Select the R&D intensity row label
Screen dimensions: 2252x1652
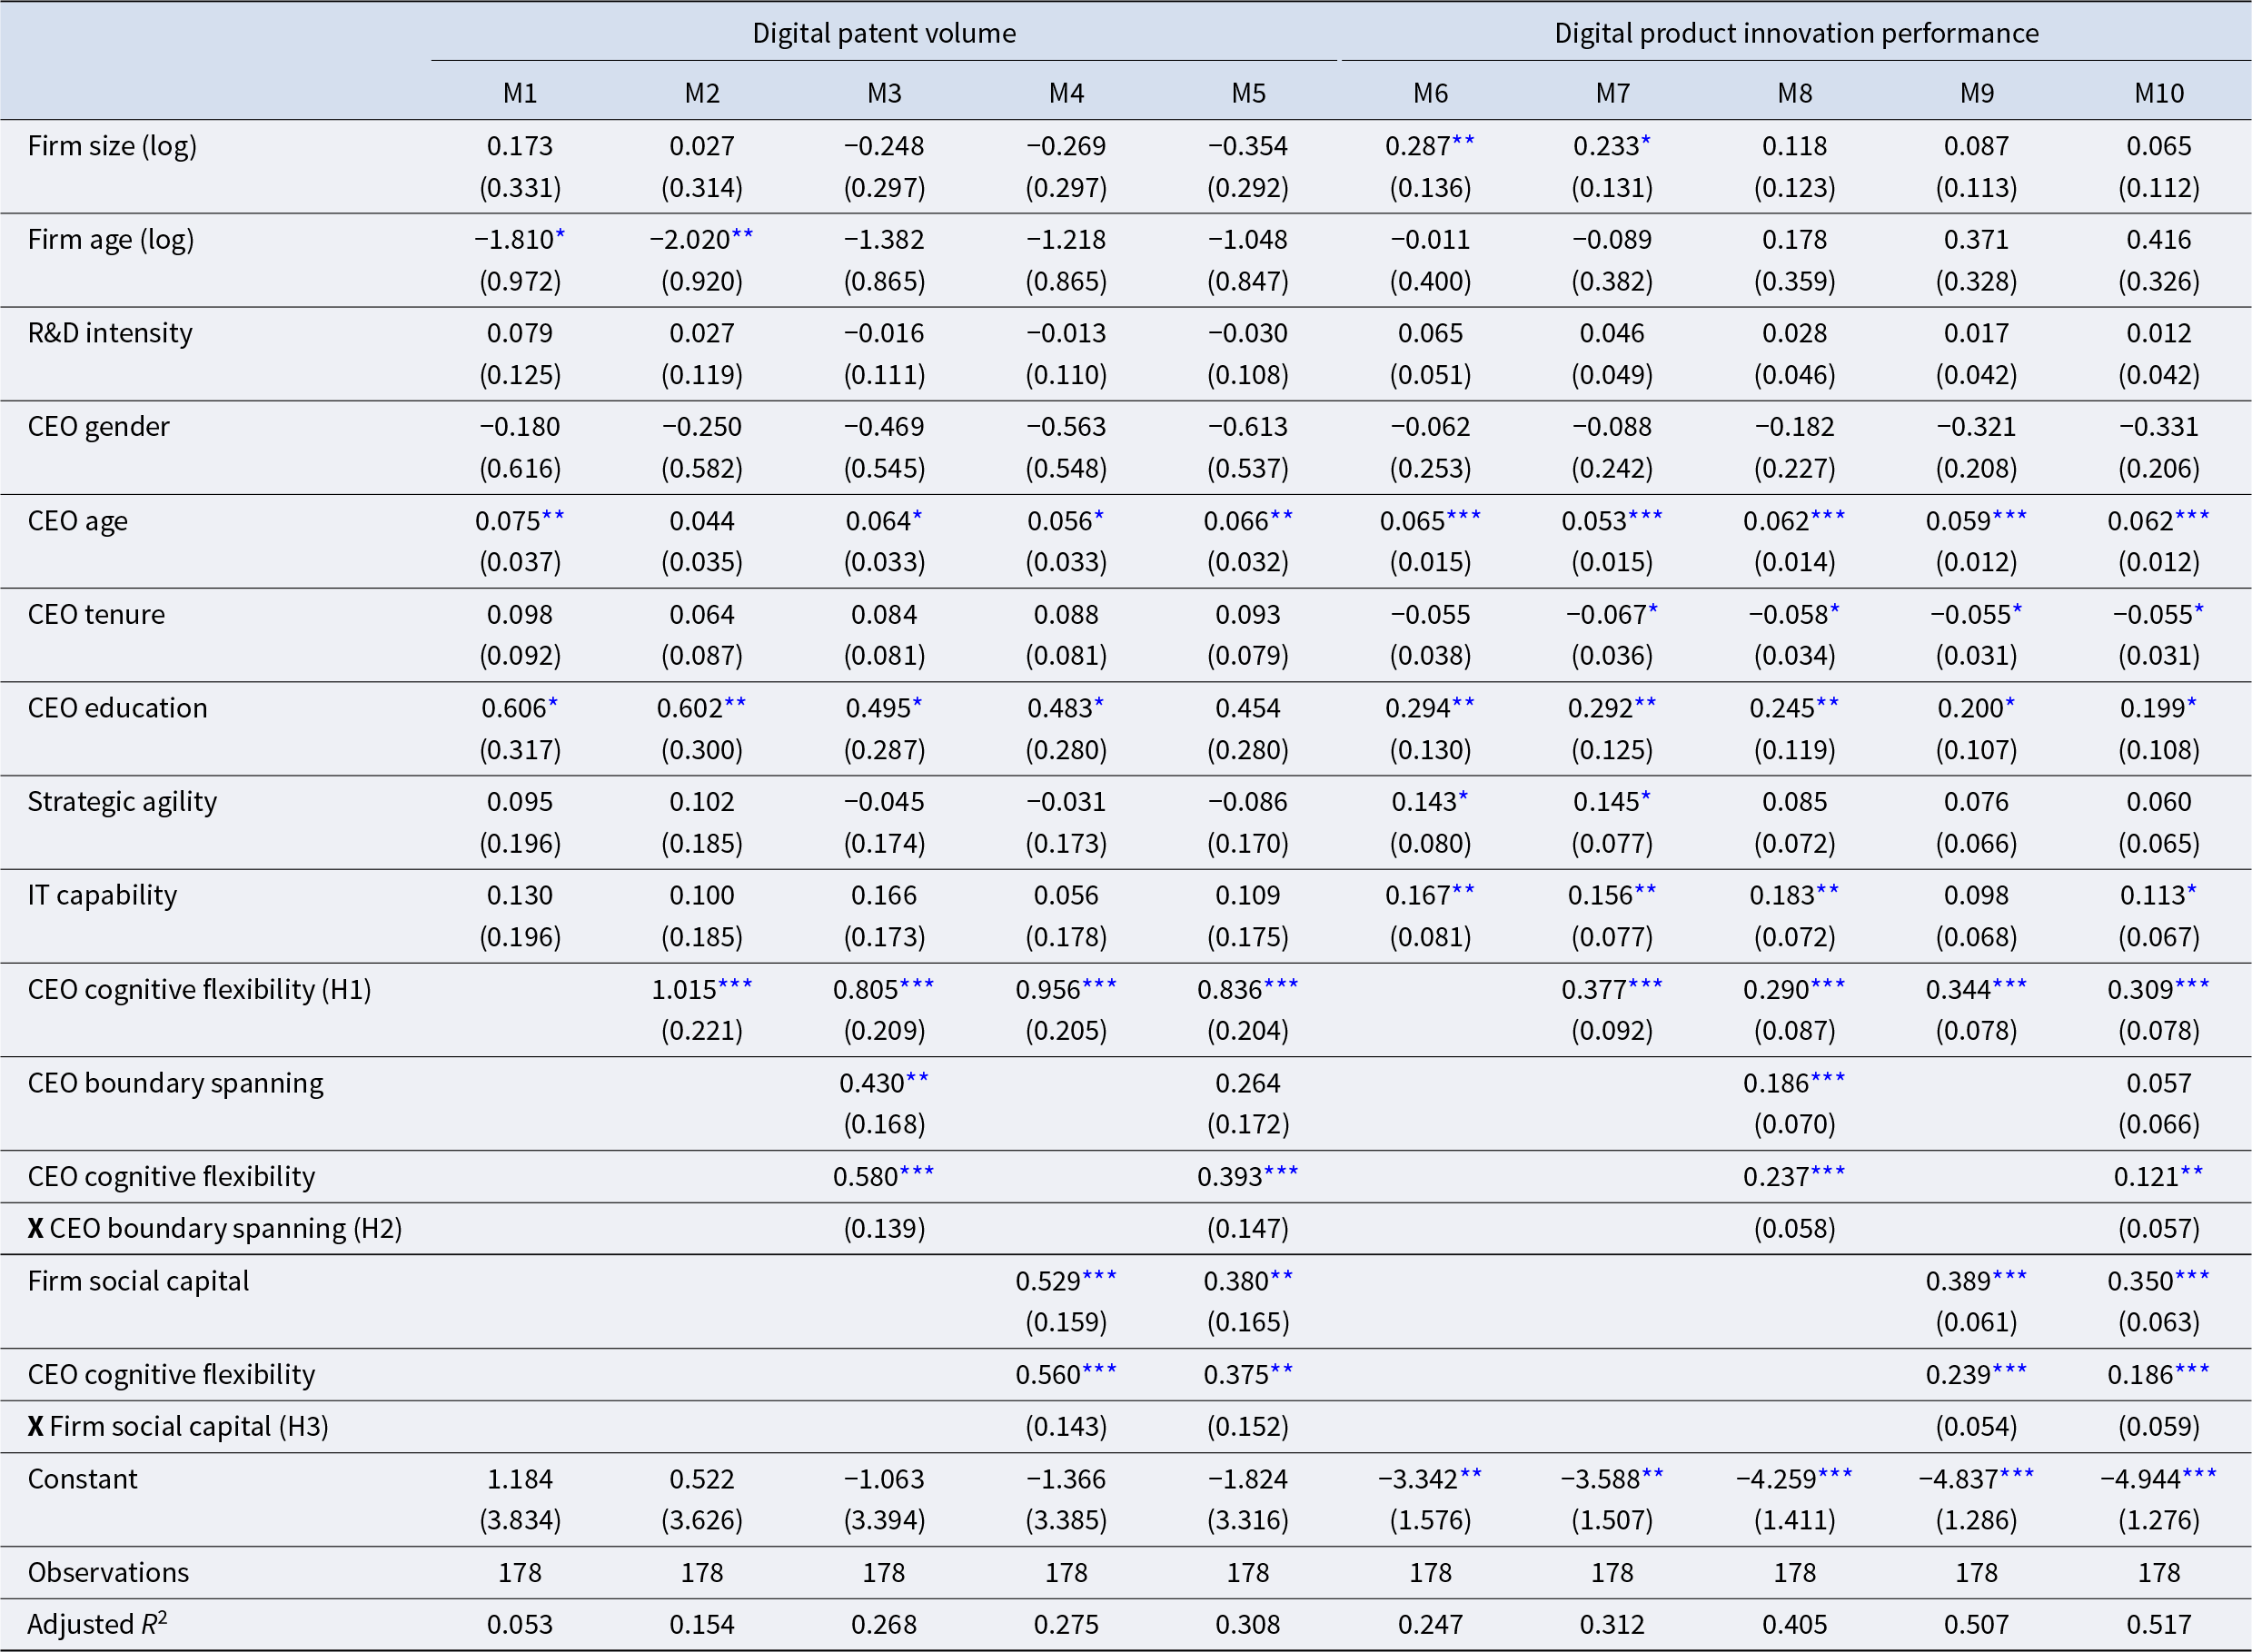coord(110,333)
